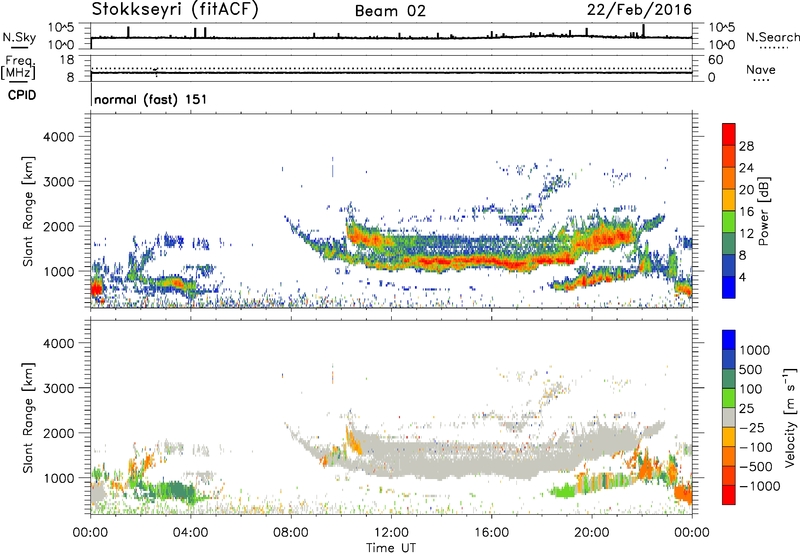The image size is (800, 554).
Task: Click the −500 tick on velocity colorbar
Action: click(755, 467)
